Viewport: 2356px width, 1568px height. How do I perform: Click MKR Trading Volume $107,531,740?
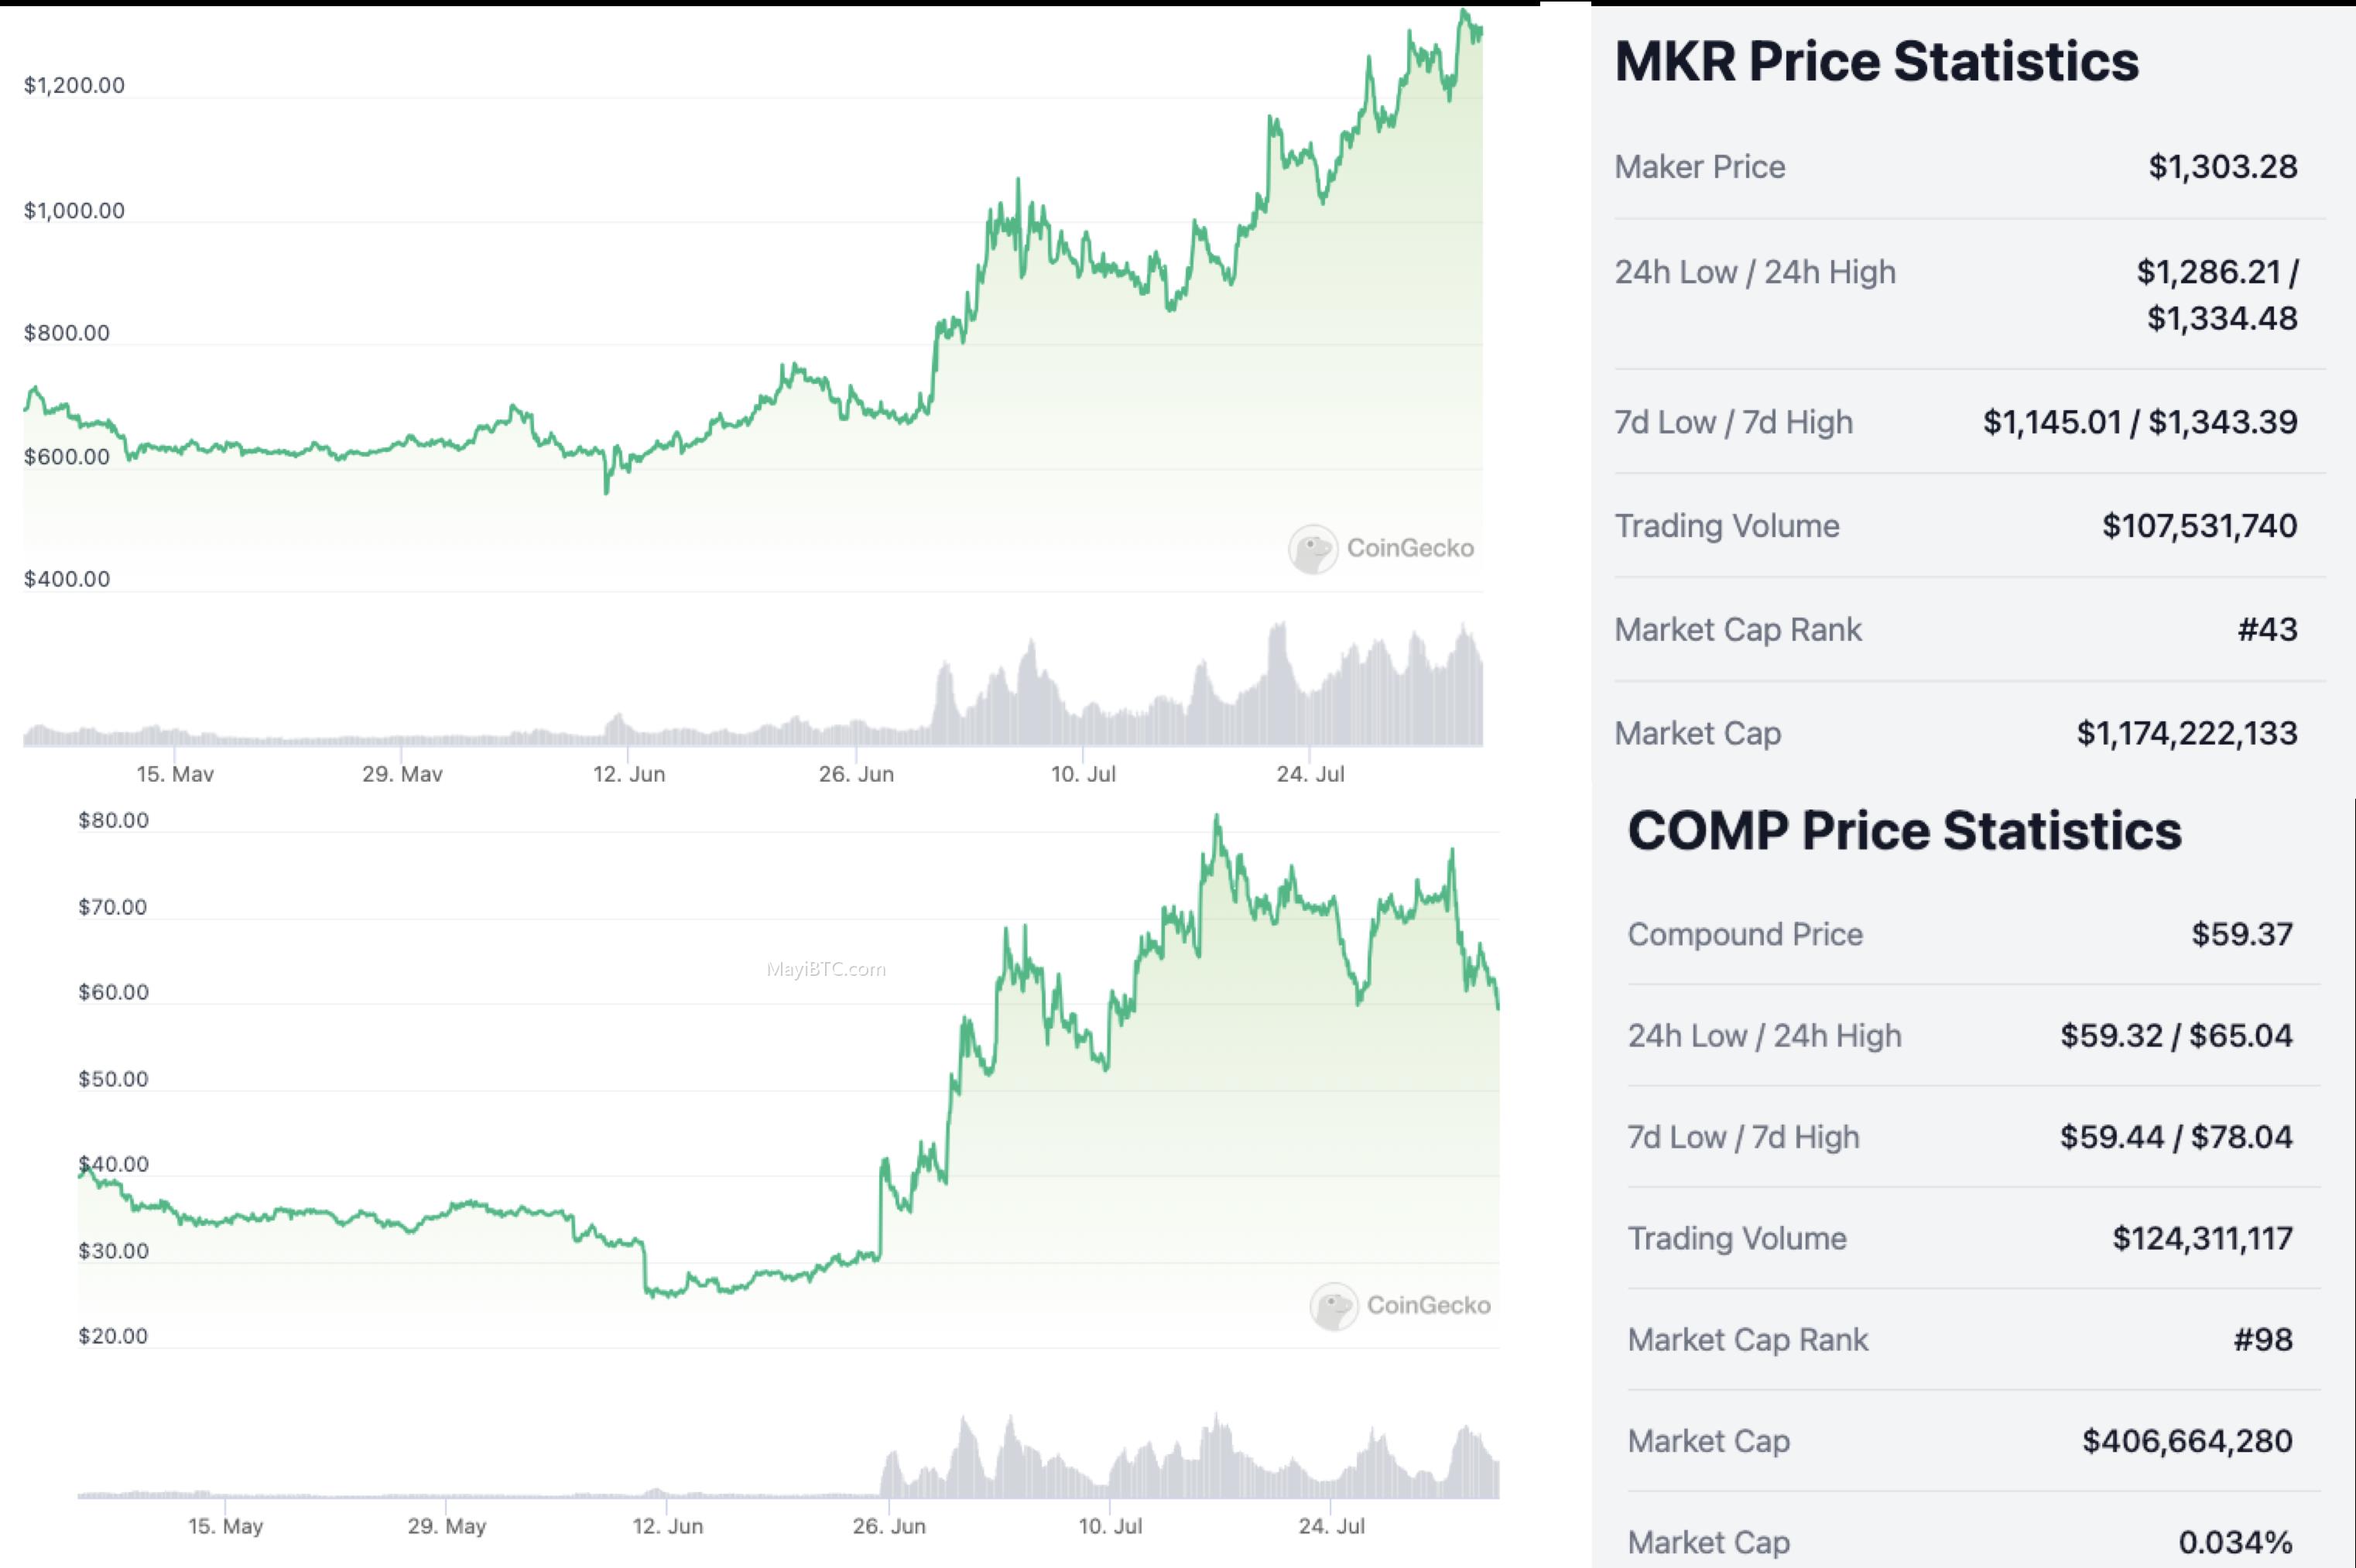(x=2199, y=526)
